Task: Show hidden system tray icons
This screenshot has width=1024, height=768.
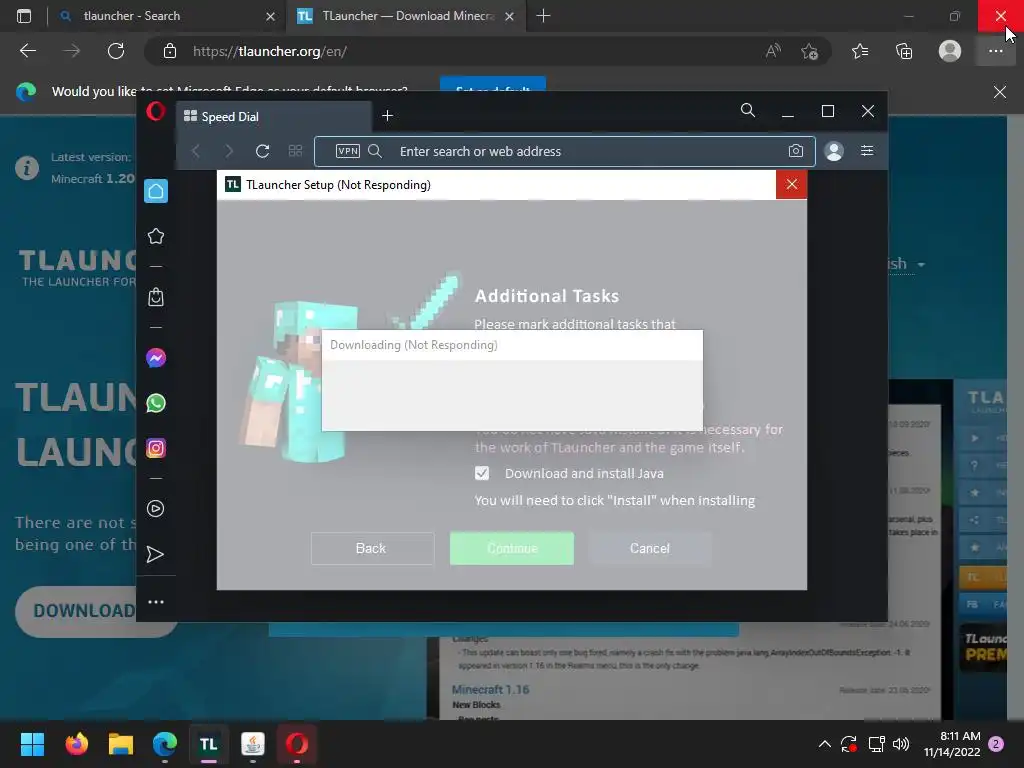Action: pyautogui.click(x=825, y=744)
